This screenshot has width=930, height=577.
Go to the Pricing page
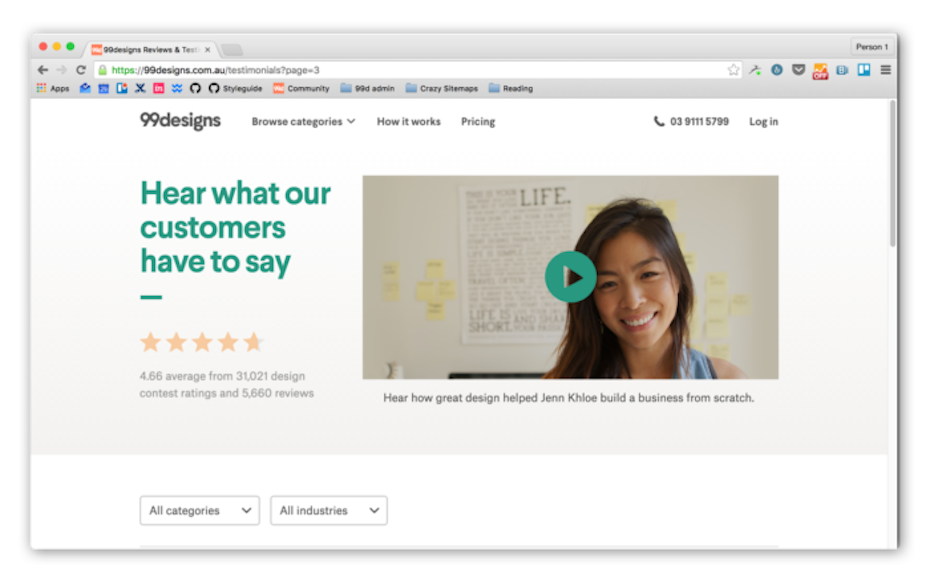click(x=478, y=122)
